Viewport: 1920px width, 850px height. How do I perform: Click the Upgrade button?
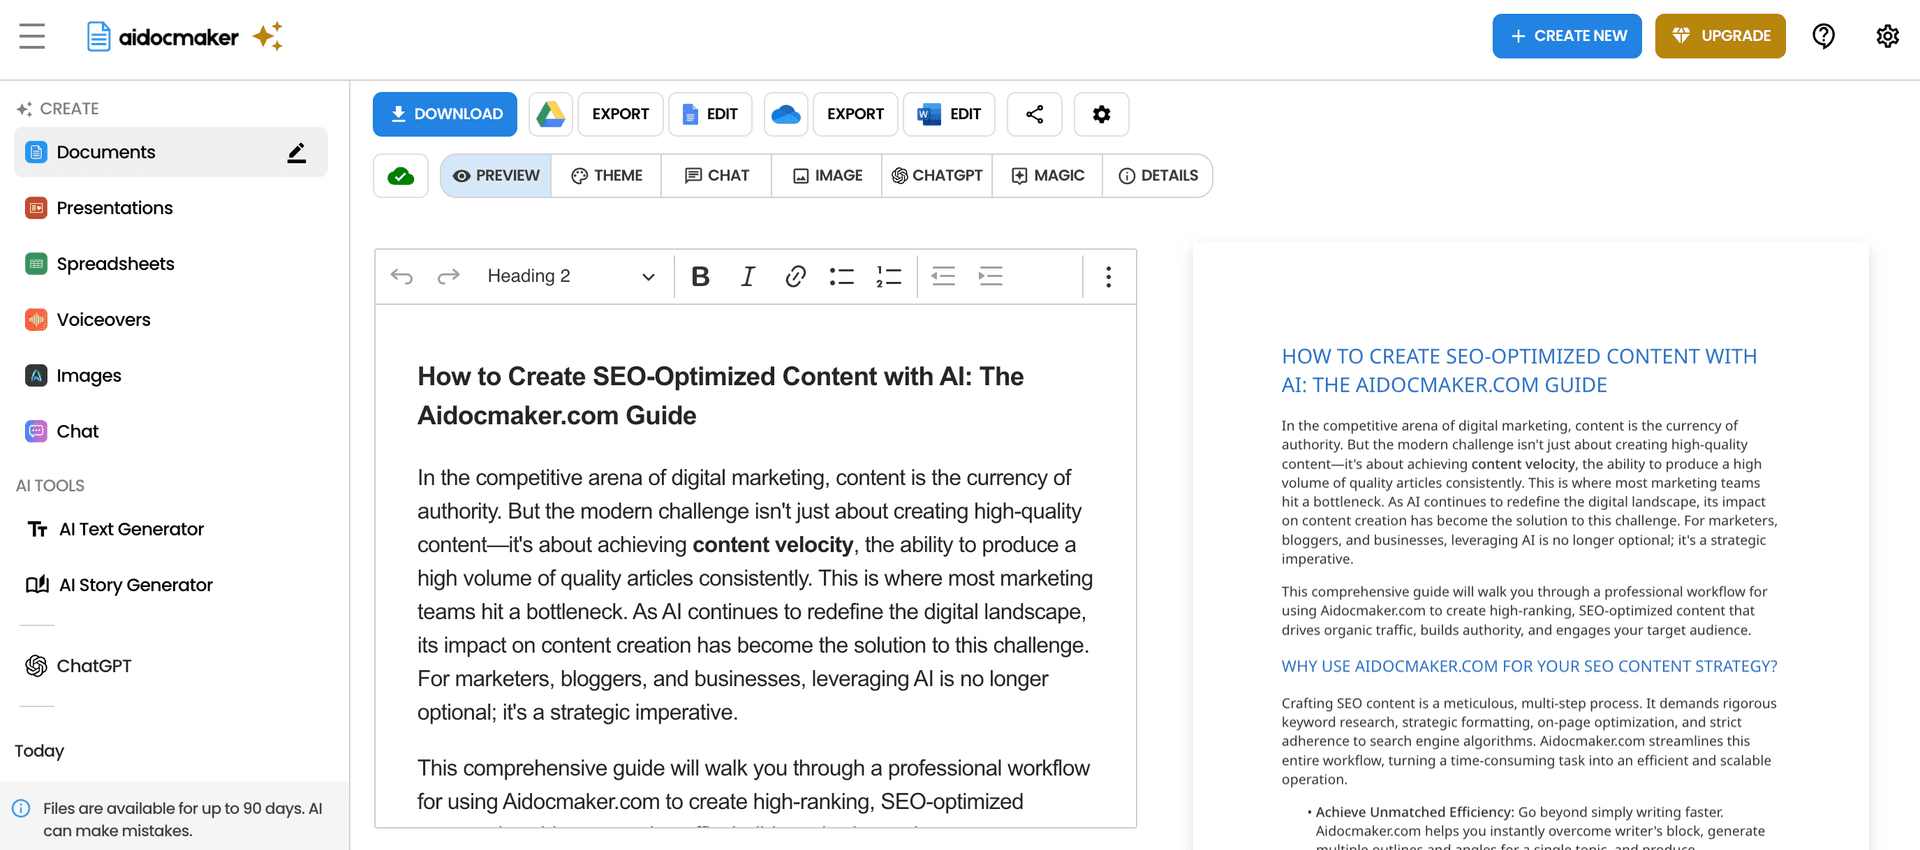[1720, 36]
